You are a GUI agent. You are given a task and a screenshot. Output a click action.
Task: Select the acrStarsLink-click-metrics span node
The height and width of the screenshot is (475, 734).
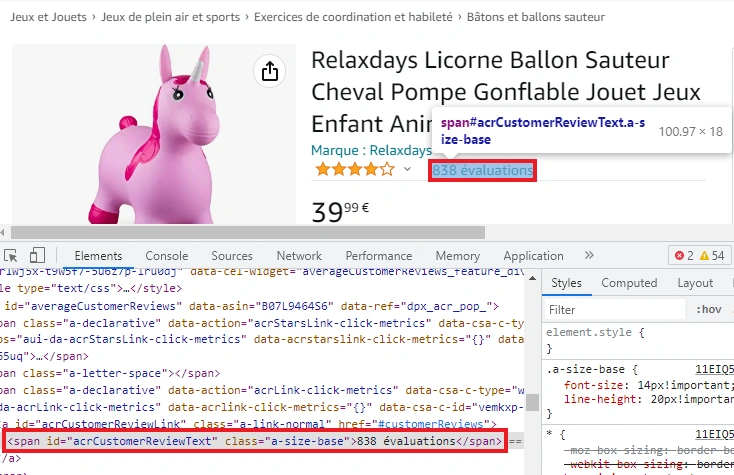point(262,340)
